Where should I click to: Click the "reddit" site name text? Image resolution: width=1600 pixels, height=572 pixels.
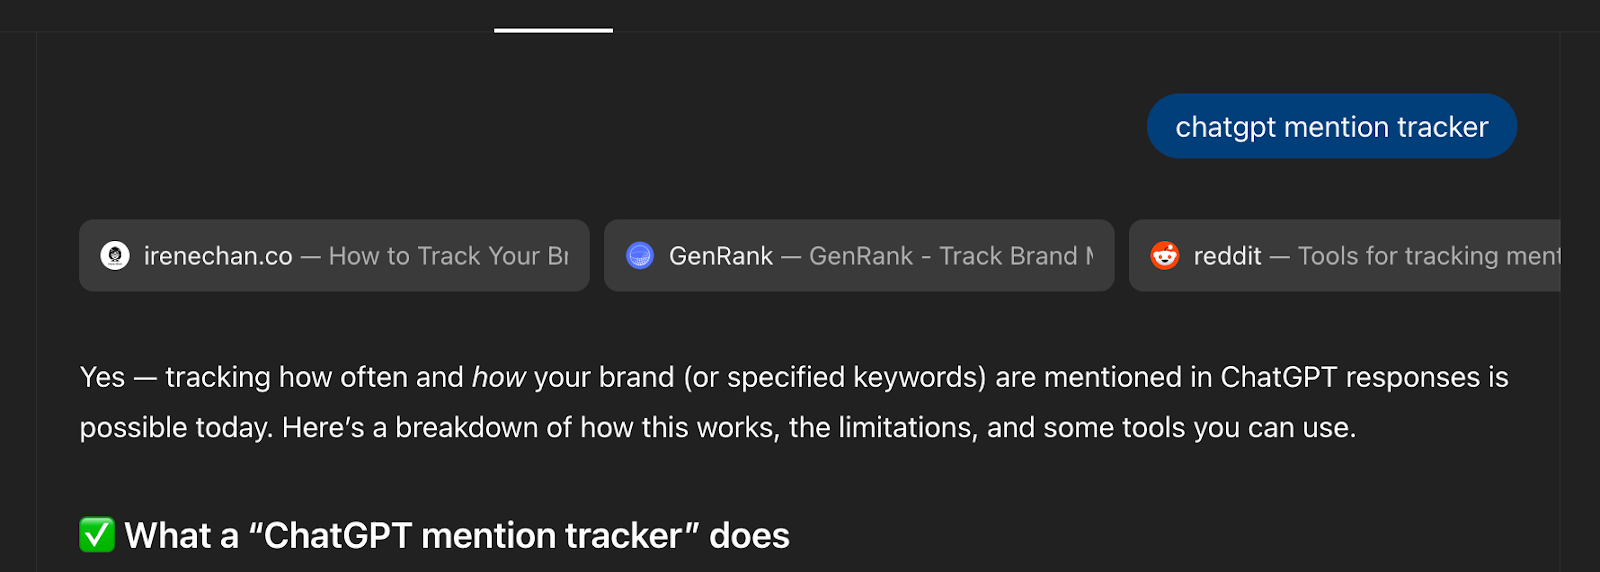[x=1227, y=256]
